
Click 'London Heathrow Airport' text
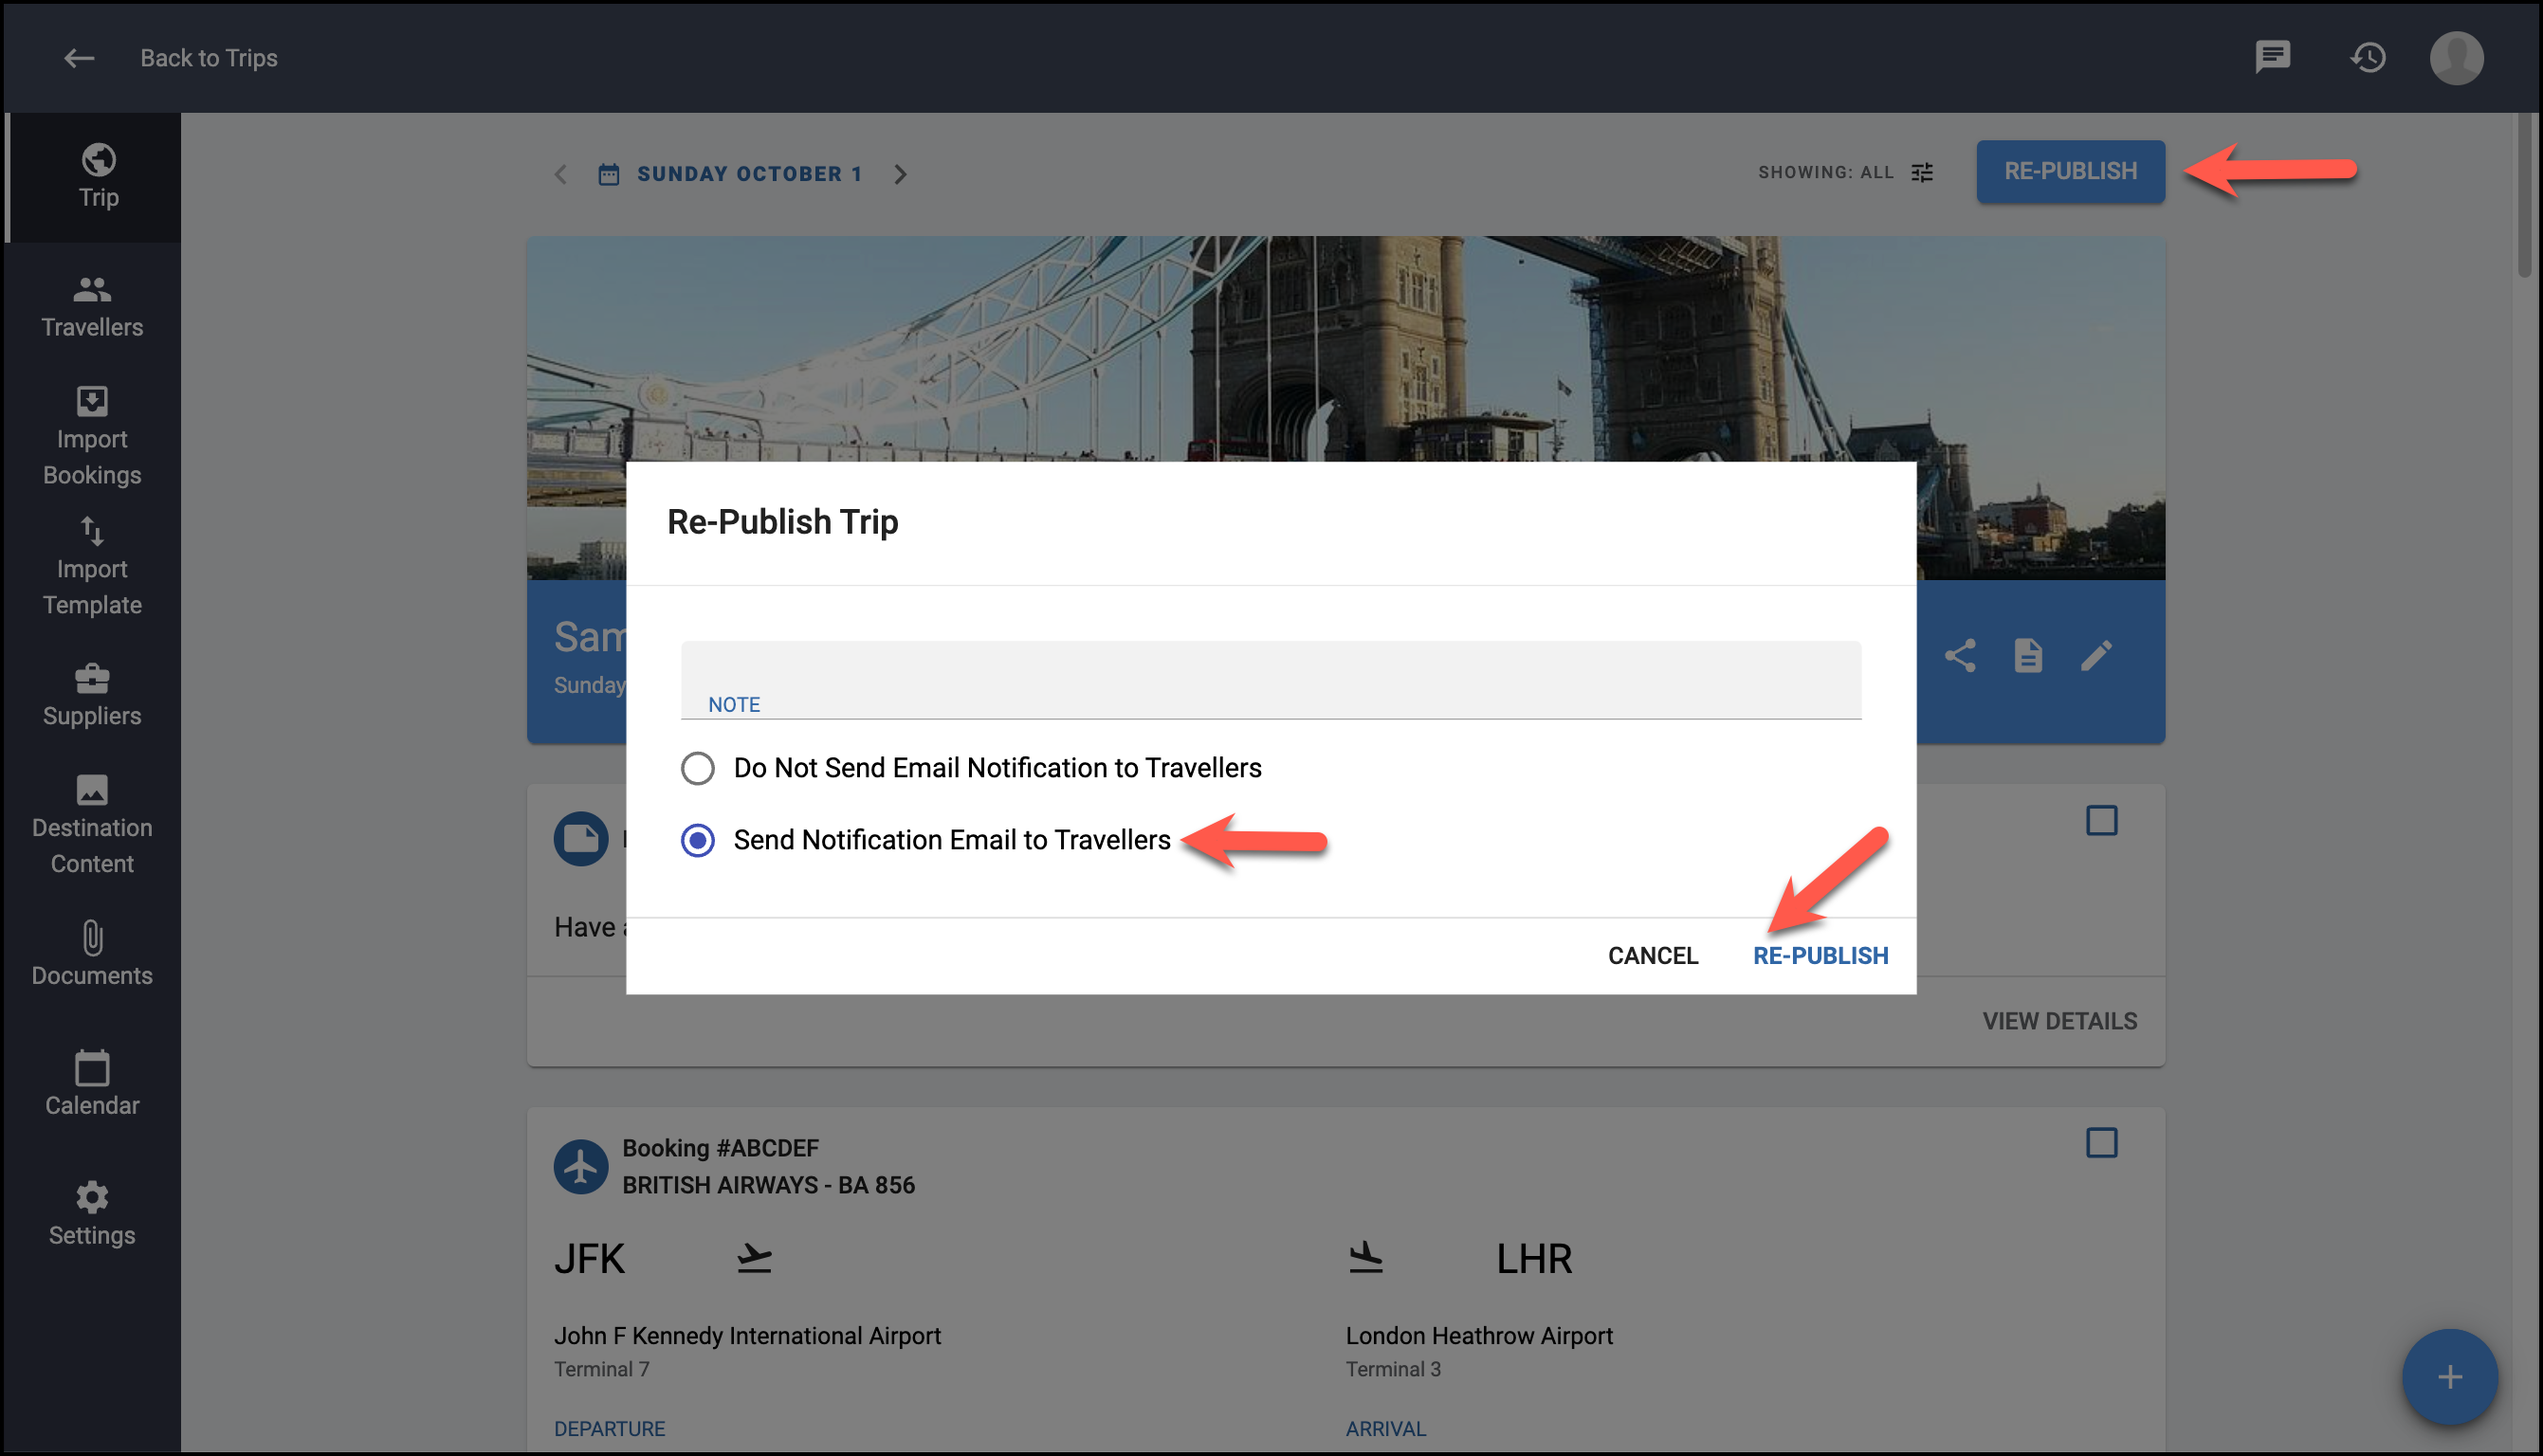[x=1479, y=1336]
